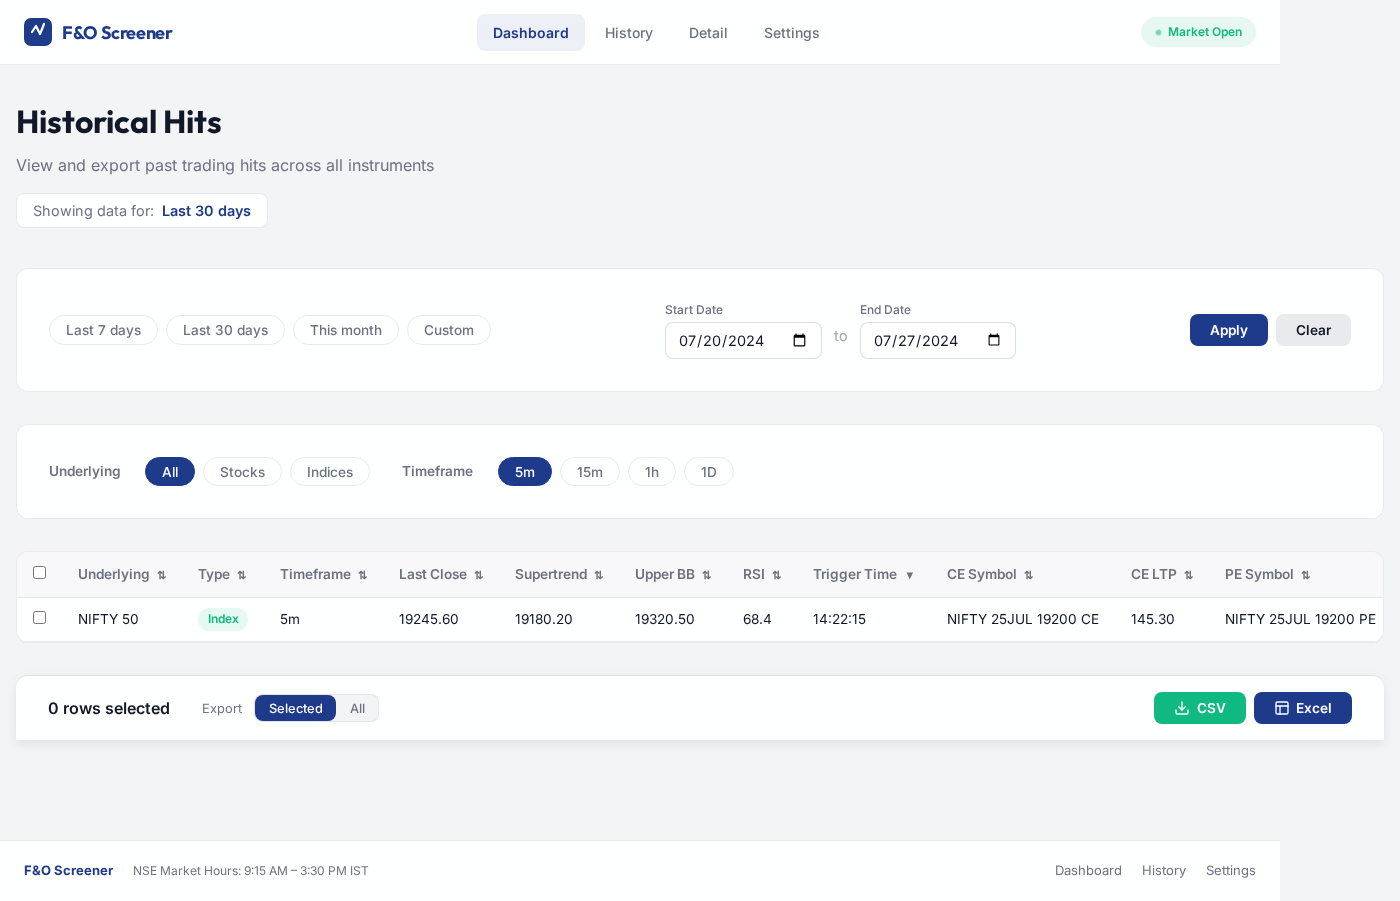Select the 1D timeframe pill
The height and width of the screenshot is (901, 1400).
click(x=709, y=472)
